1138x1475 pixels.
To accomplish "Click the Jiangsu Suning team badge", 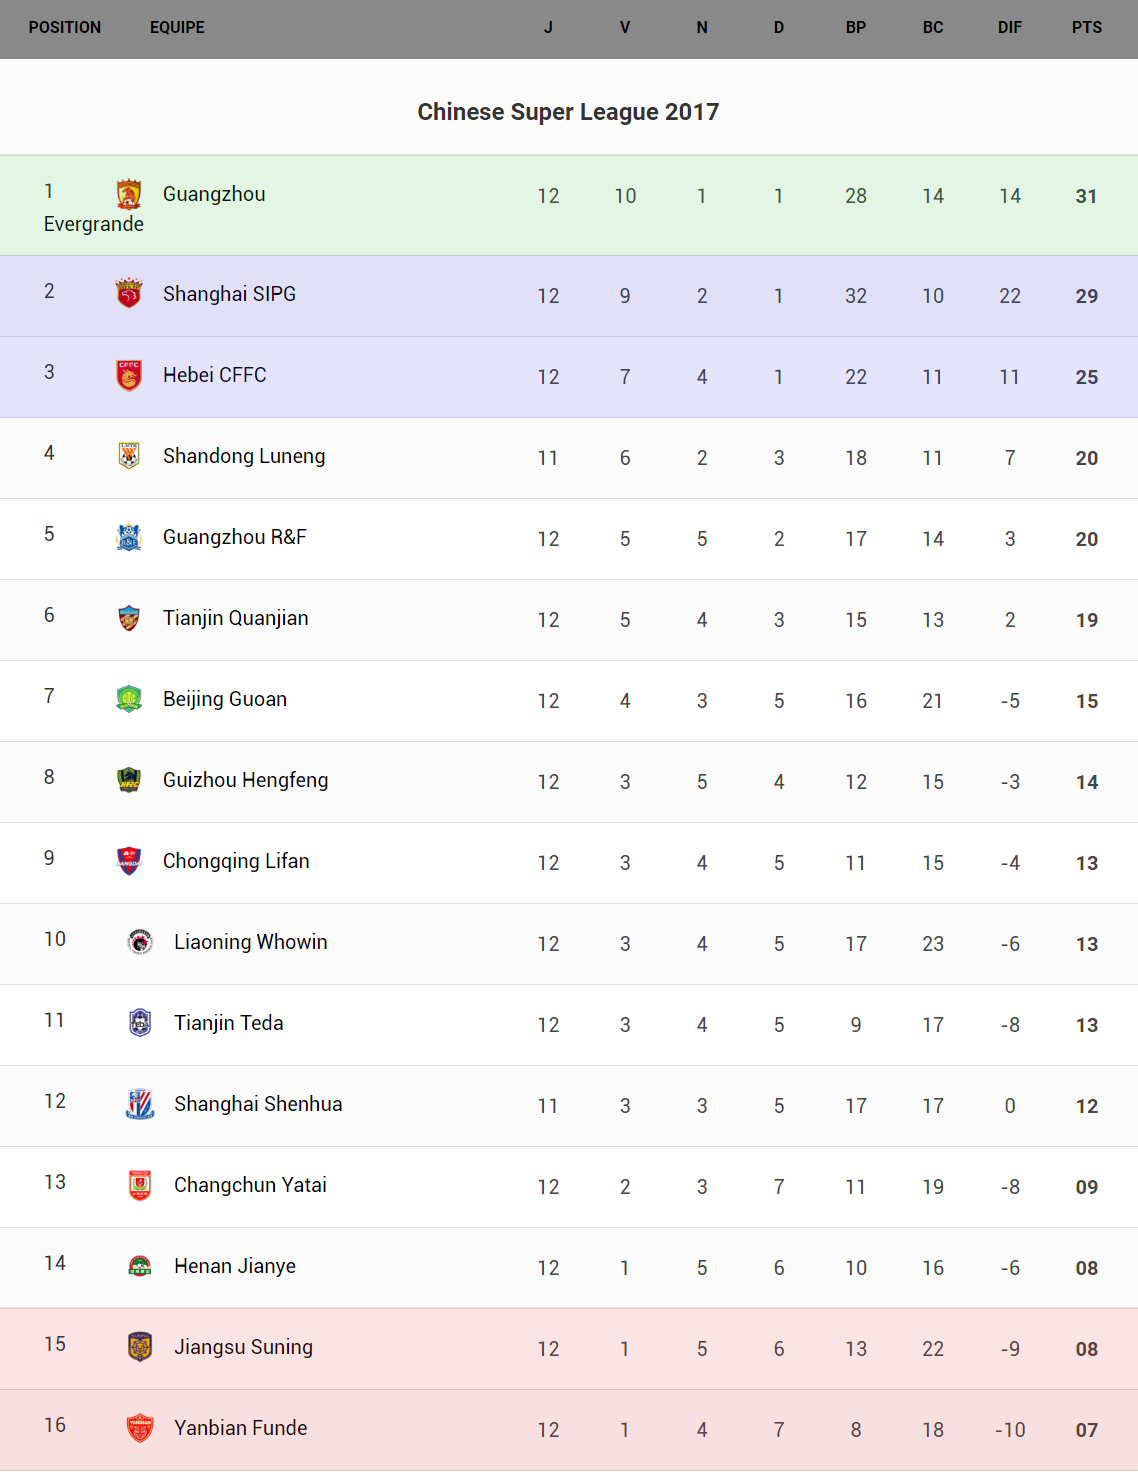I will coord(140,1347).
